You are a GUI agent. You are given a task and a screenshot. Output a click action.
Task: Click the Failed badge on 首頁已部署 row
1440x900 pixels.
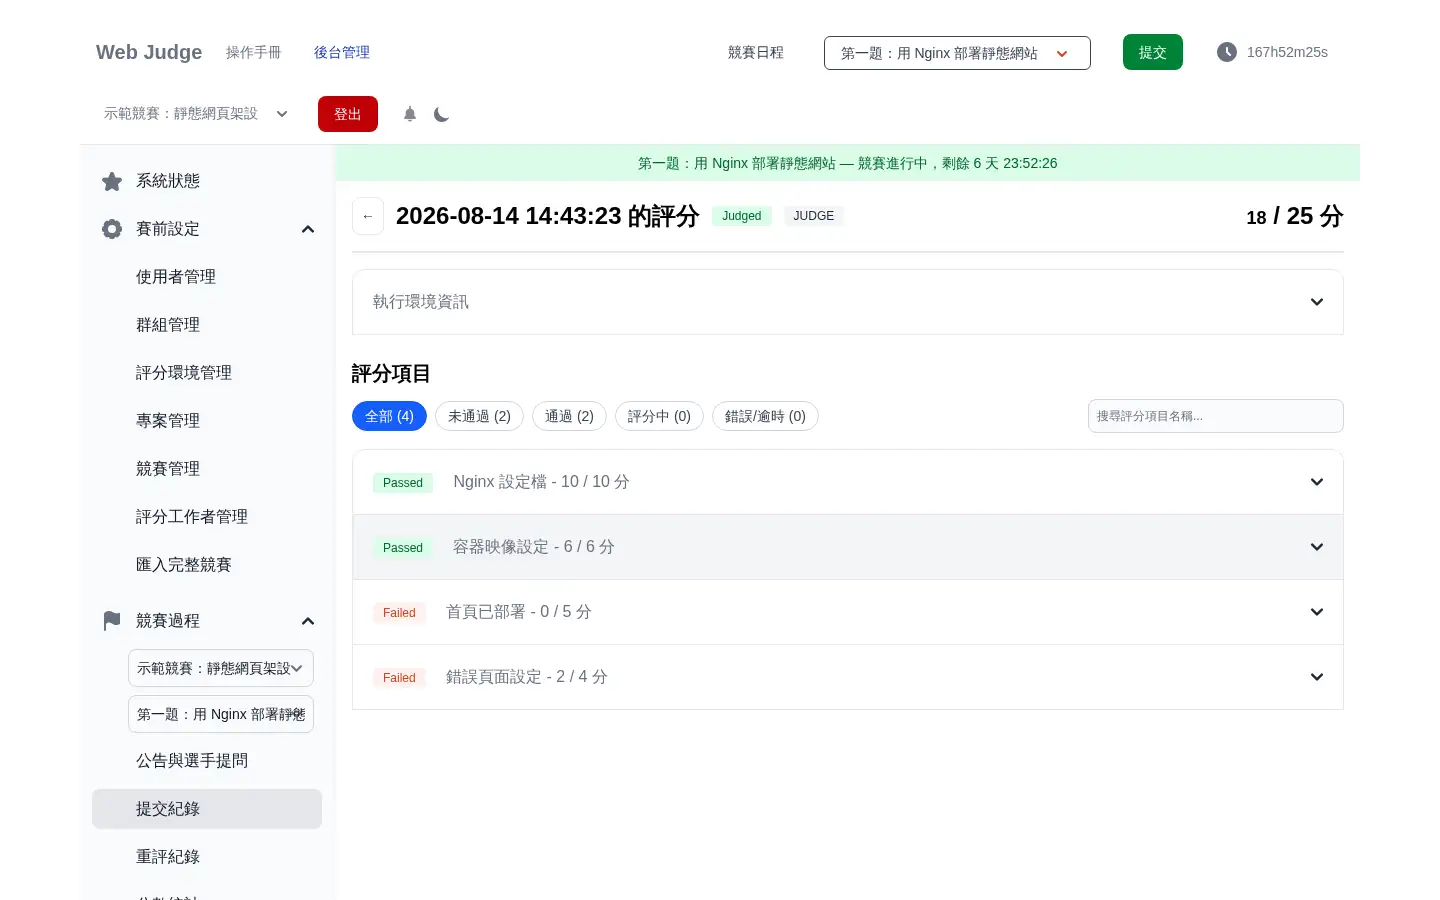pos(399,613)
